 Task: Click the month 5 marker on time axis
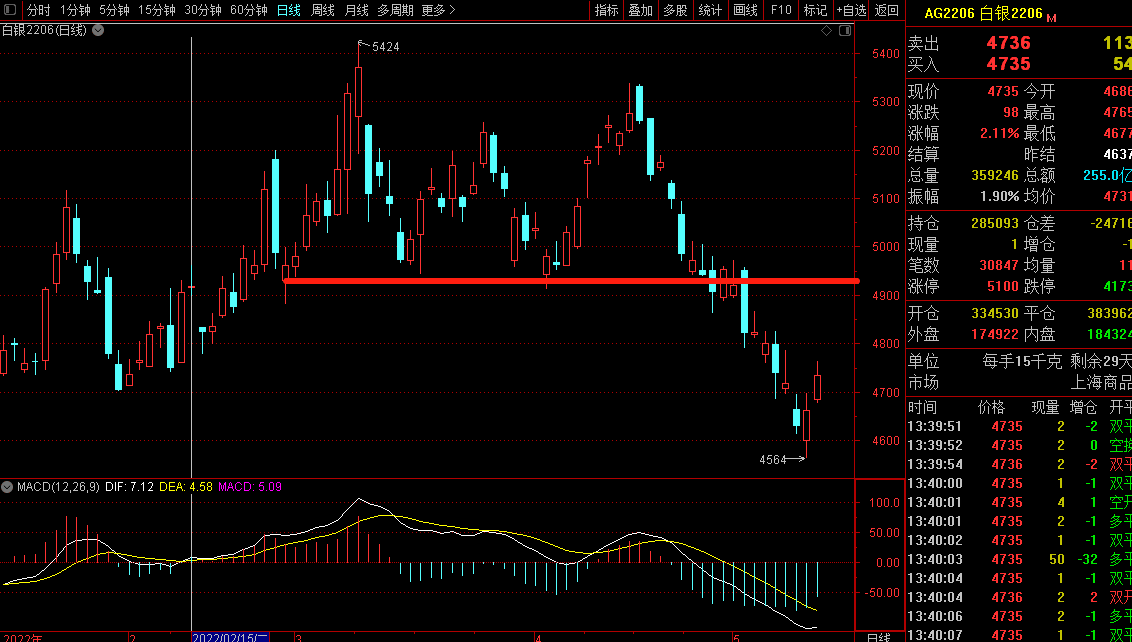[736, 638]
